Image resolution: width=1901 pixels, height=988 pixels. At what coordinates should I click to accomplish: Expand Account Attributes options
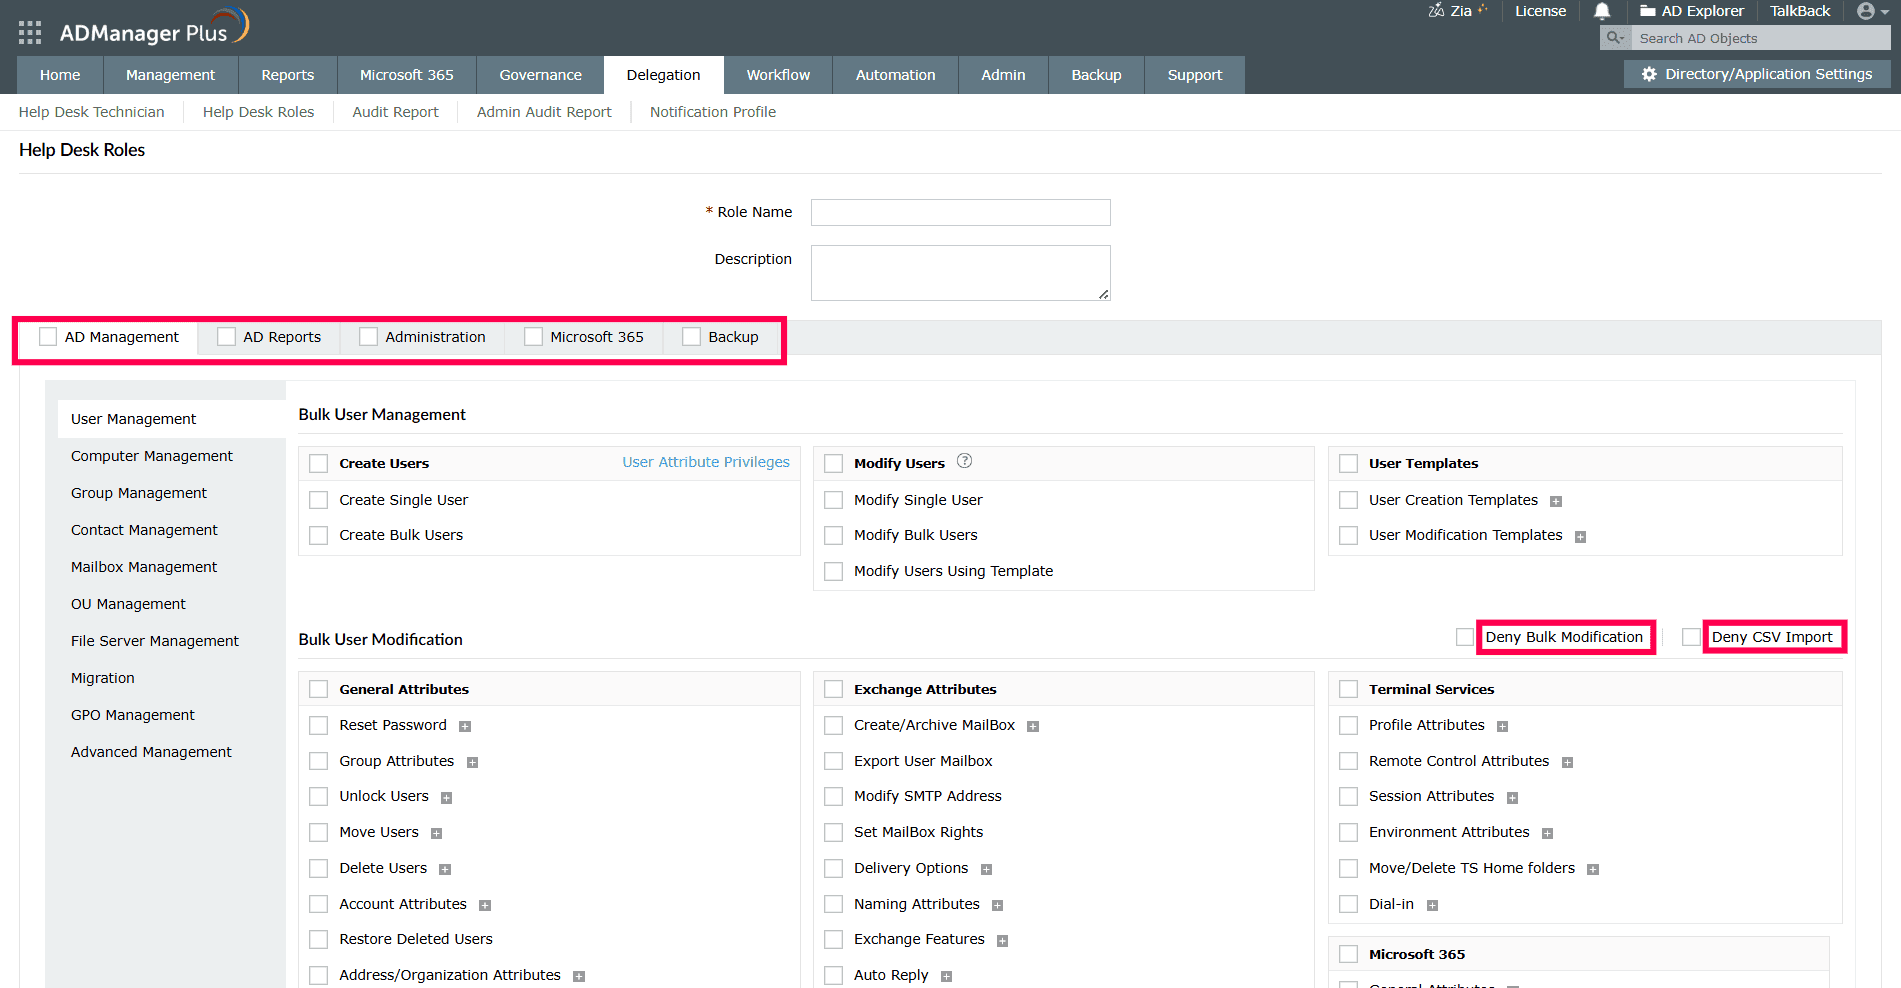coord(485,906)
